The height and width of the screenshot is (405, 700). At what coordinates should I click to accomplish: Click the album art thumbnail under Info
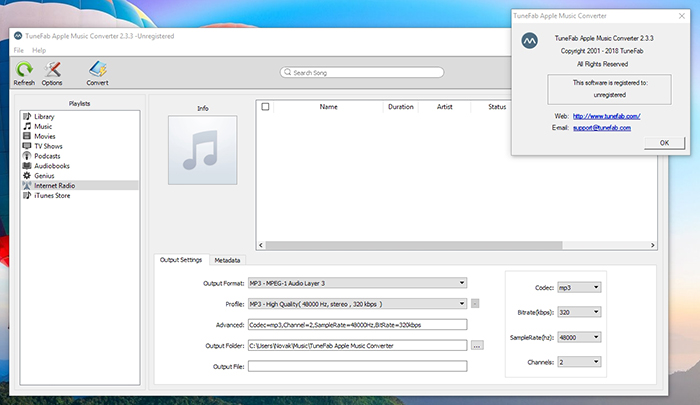point(203,150)
